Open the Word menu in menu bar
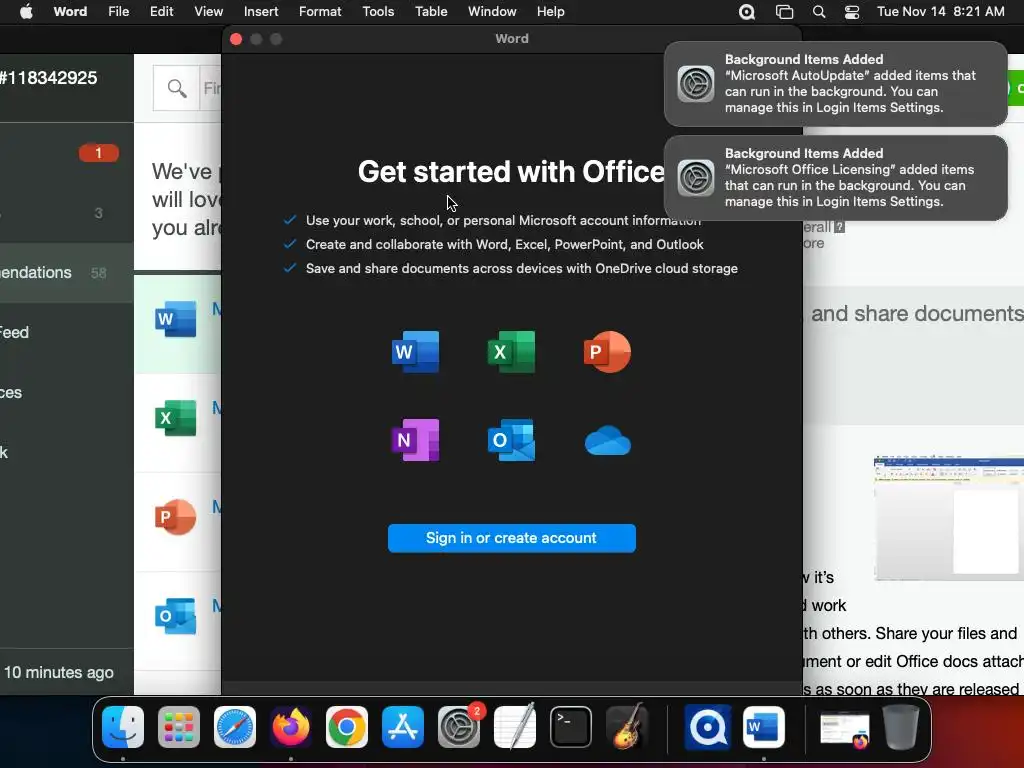 click(x=70, y=12)
